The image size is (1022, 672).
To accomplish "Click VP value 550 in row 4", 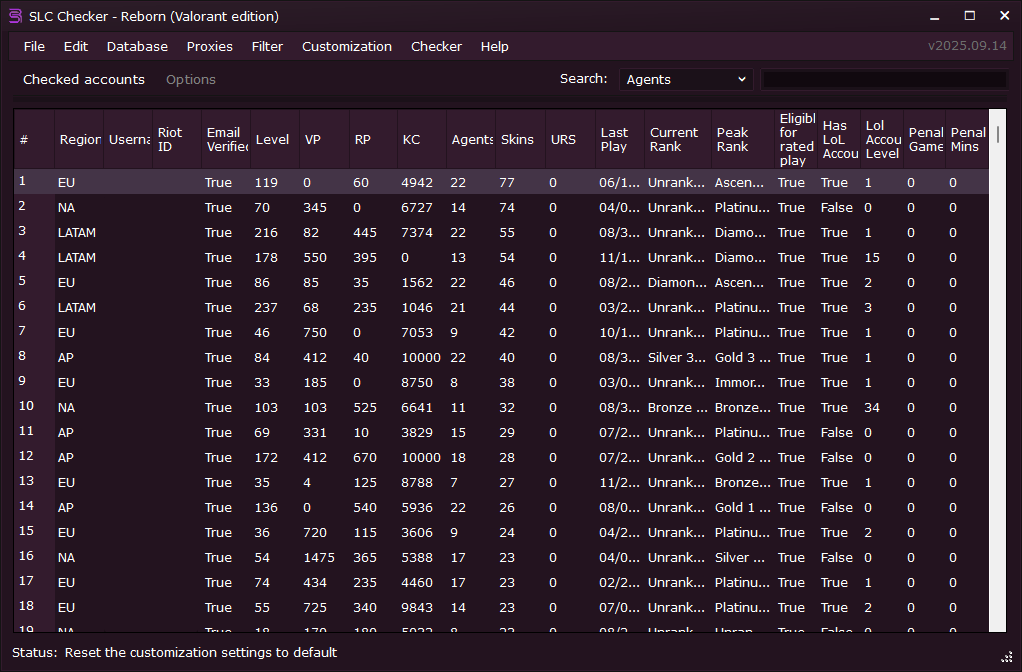I will pos(315,257).
